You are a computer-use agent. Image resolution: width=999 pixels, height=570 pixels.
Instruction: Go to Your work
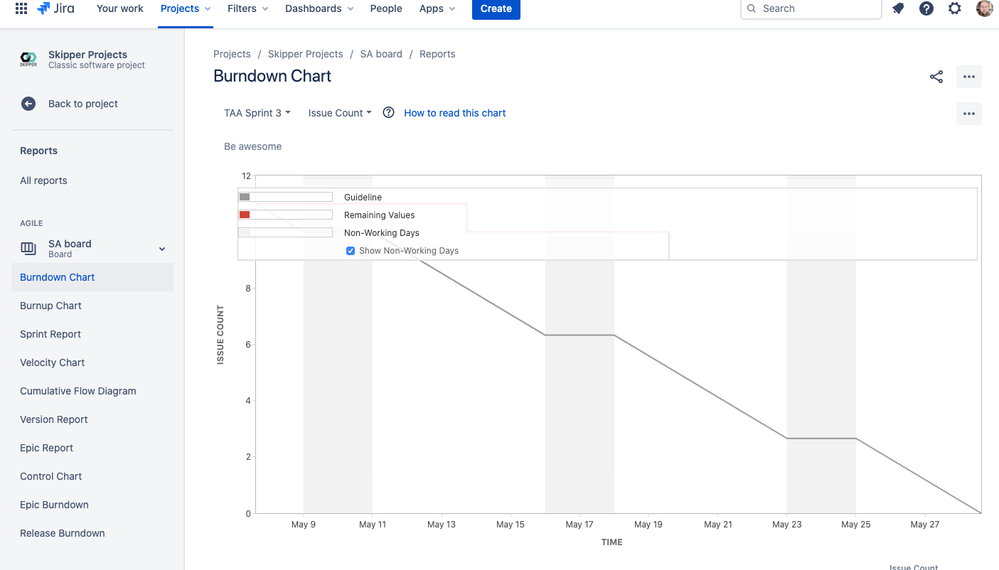[120, 8]
